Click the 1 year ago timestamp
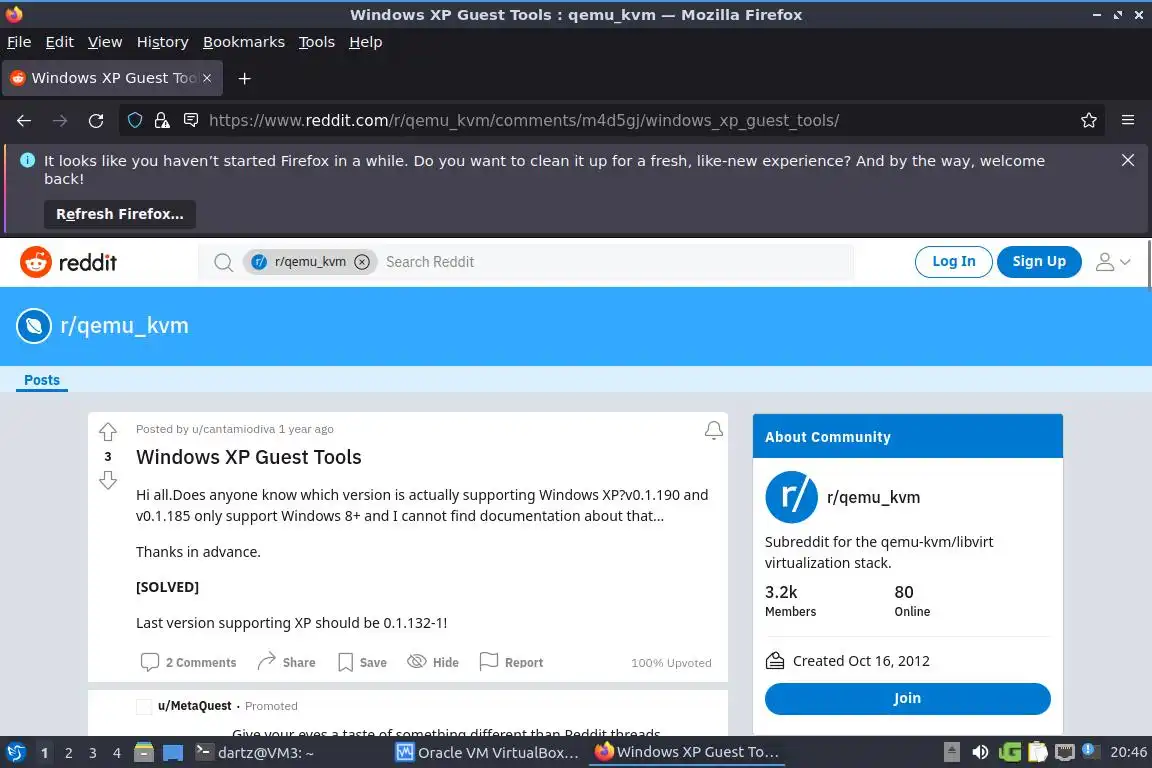 (306, 429)
